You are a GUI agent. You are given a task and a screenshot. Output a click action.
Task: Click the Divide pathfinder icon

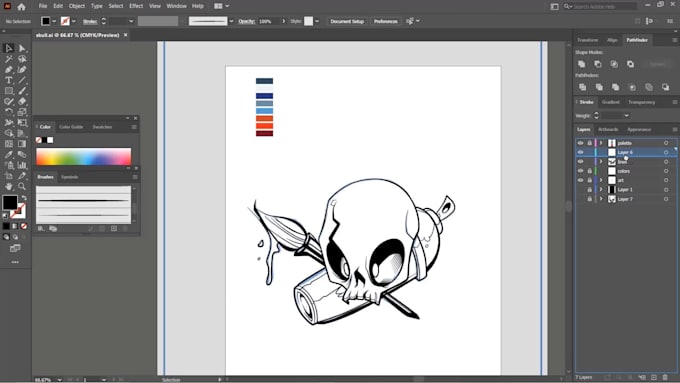coord(582,87)
